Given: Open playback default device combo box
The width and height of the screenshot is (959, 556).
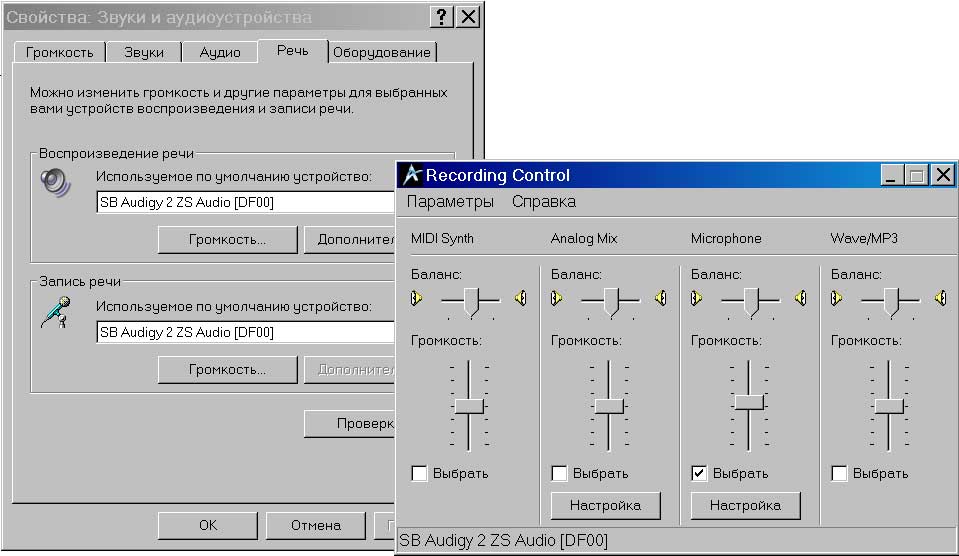Looking at the screenshot, I should tap(246, 202).
